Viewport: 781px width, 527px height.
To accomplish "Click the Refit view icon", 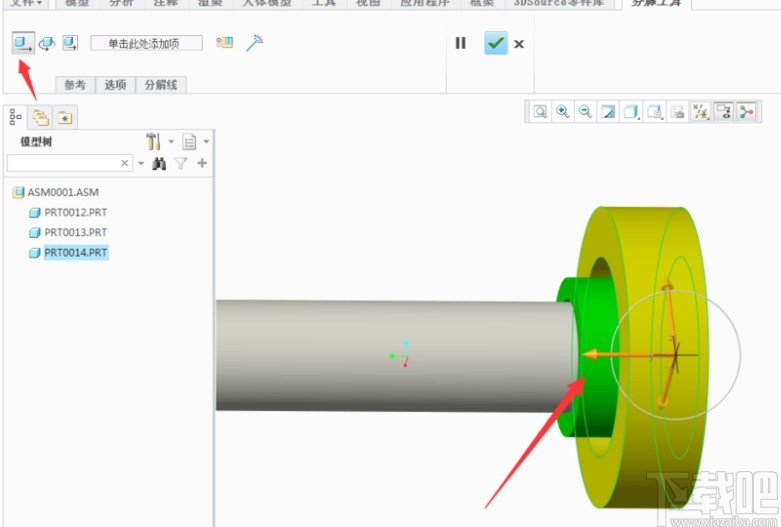I will pyautogui.click(x=540, y=112).
